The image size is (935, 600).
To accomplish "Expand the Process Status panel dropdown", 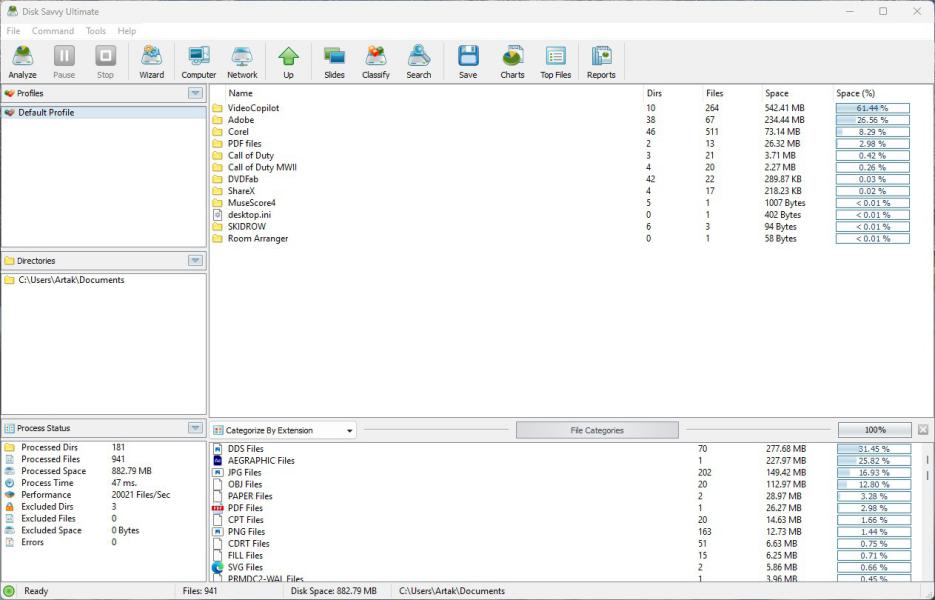I will pos(196,428).
